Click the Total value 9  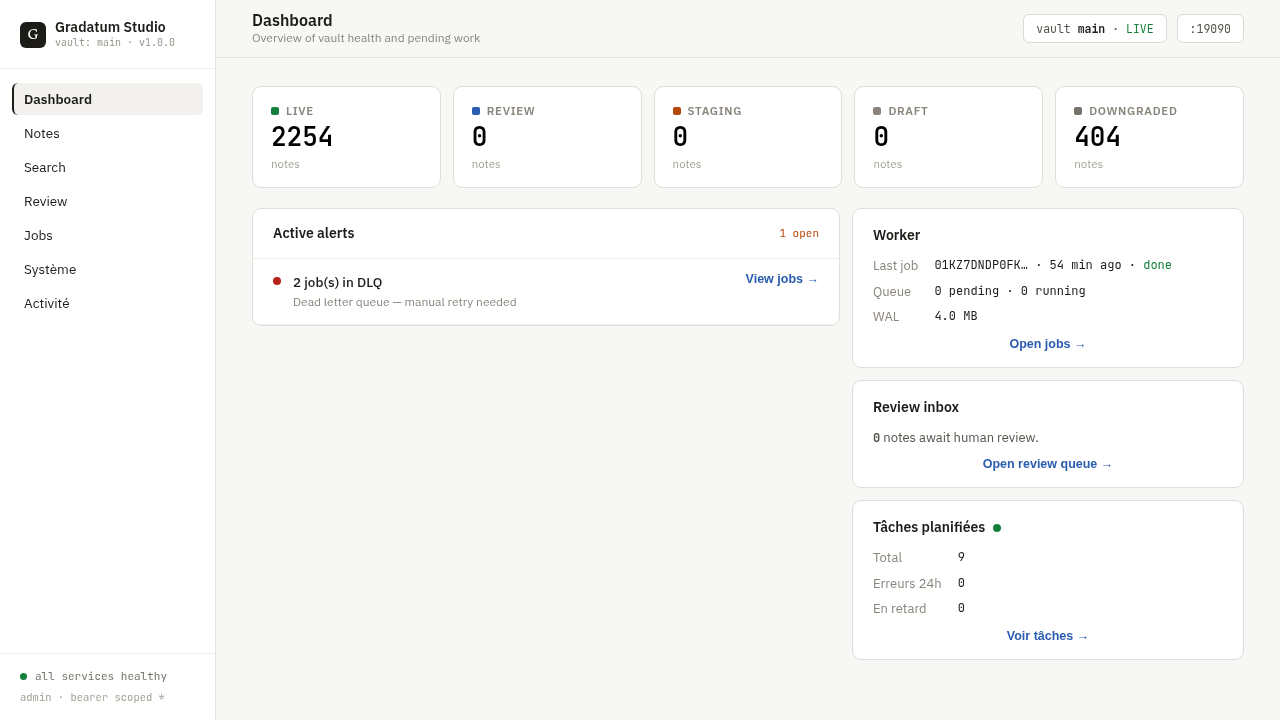(x=962, y=557)
